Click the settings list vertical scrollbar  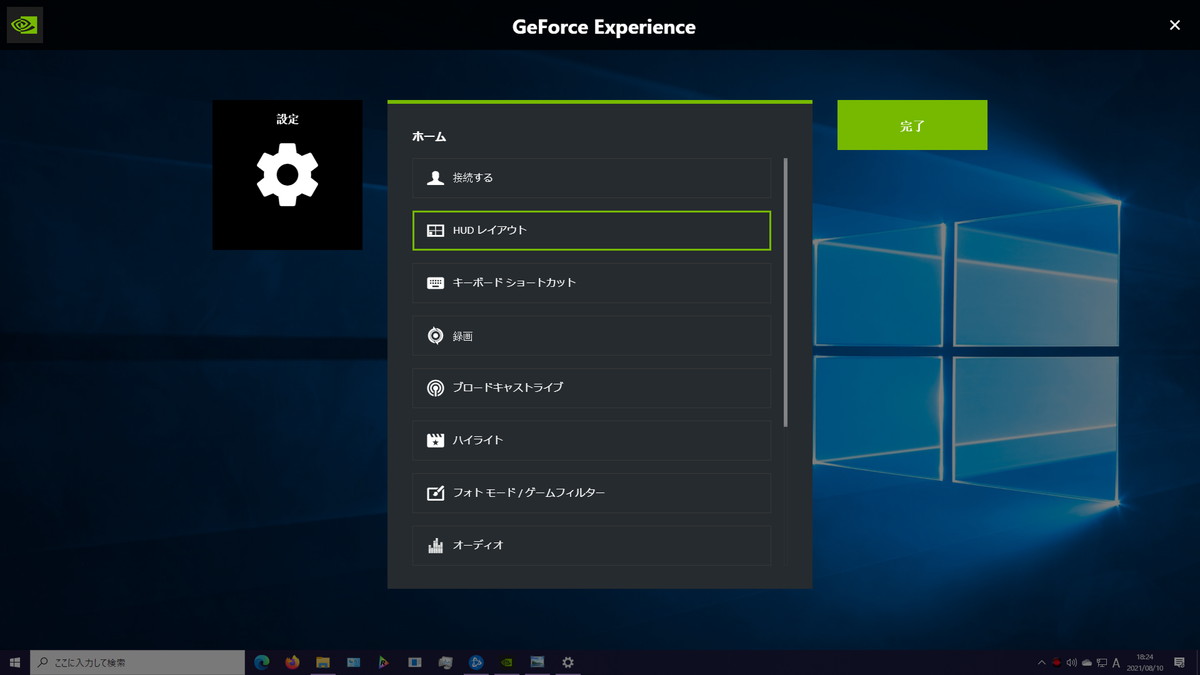[786, 292]
